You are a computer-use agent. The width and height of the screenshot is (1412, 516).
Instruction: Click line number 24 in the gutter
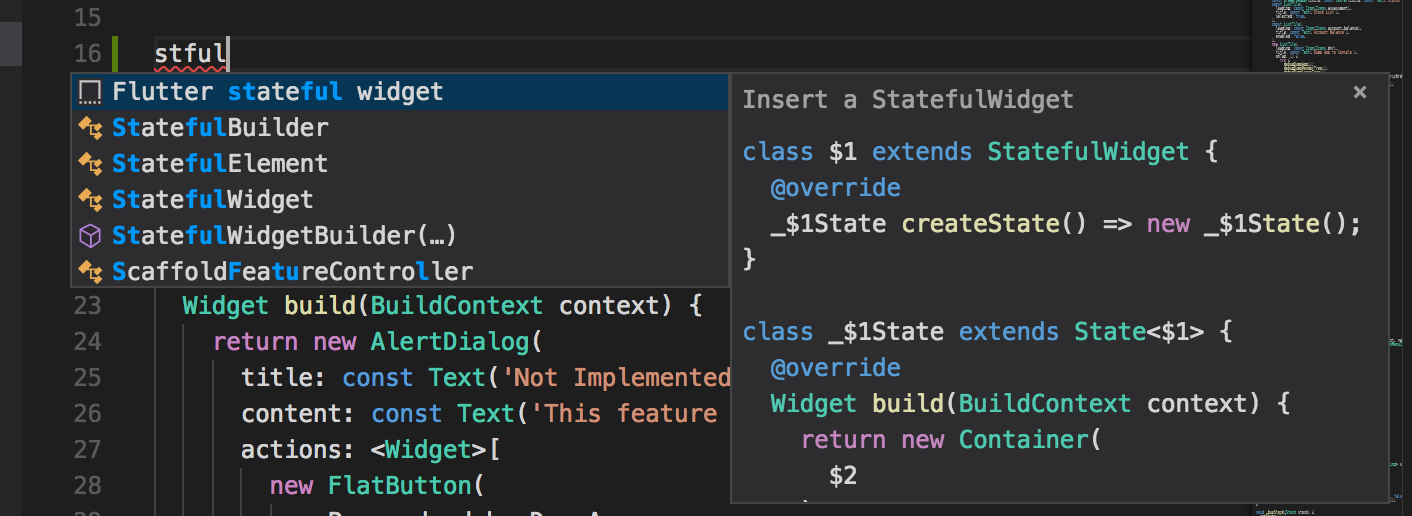pos(88,342)
